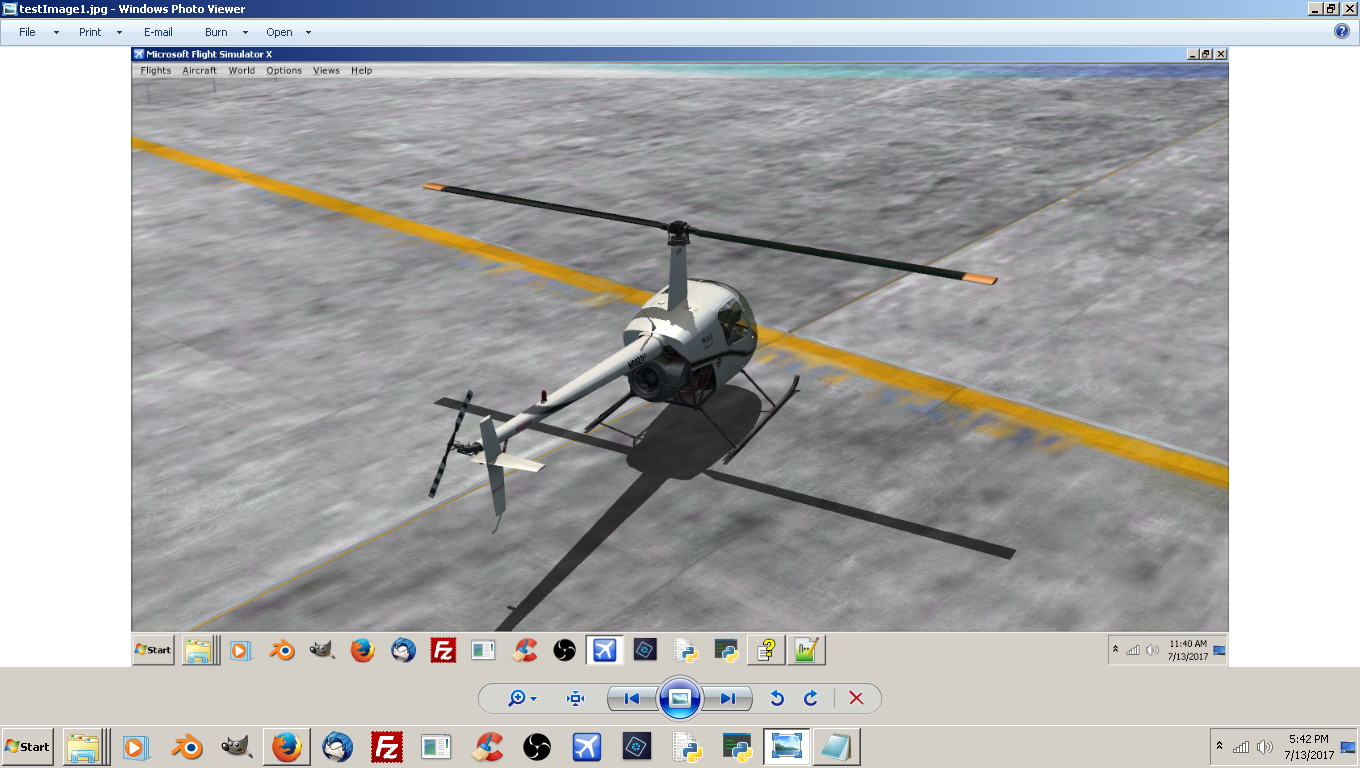Click the network icon beside the 5:42 PM clock
Screen dimensions: 1360x768
pos(1241,747)
